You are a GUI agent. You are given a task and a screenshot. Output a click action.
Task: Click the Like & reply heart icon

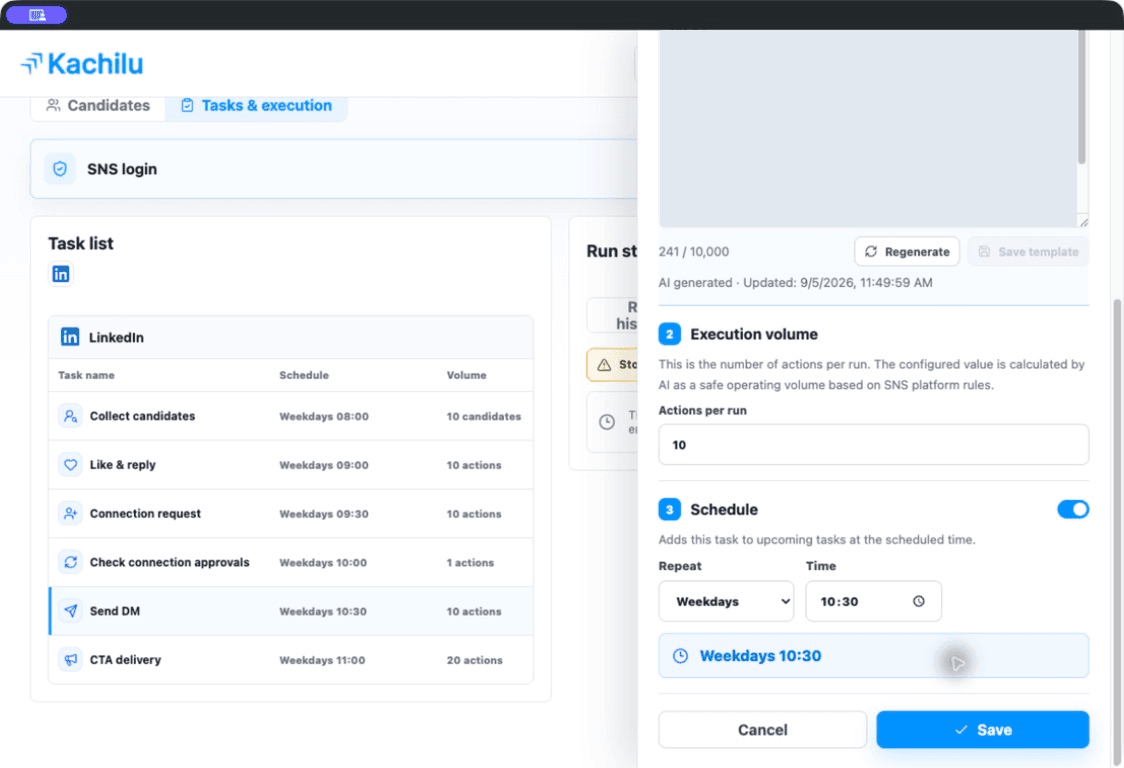(x=70, y=465)
